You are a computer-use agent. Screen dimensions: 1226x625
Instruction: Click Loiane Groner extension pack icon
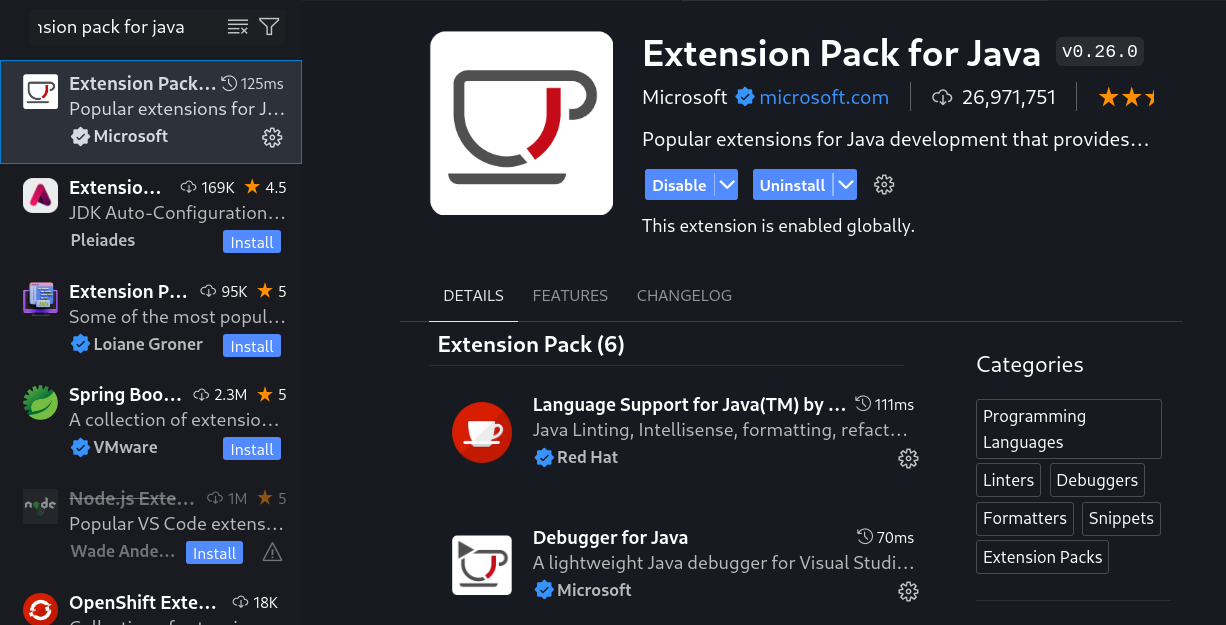40,299
